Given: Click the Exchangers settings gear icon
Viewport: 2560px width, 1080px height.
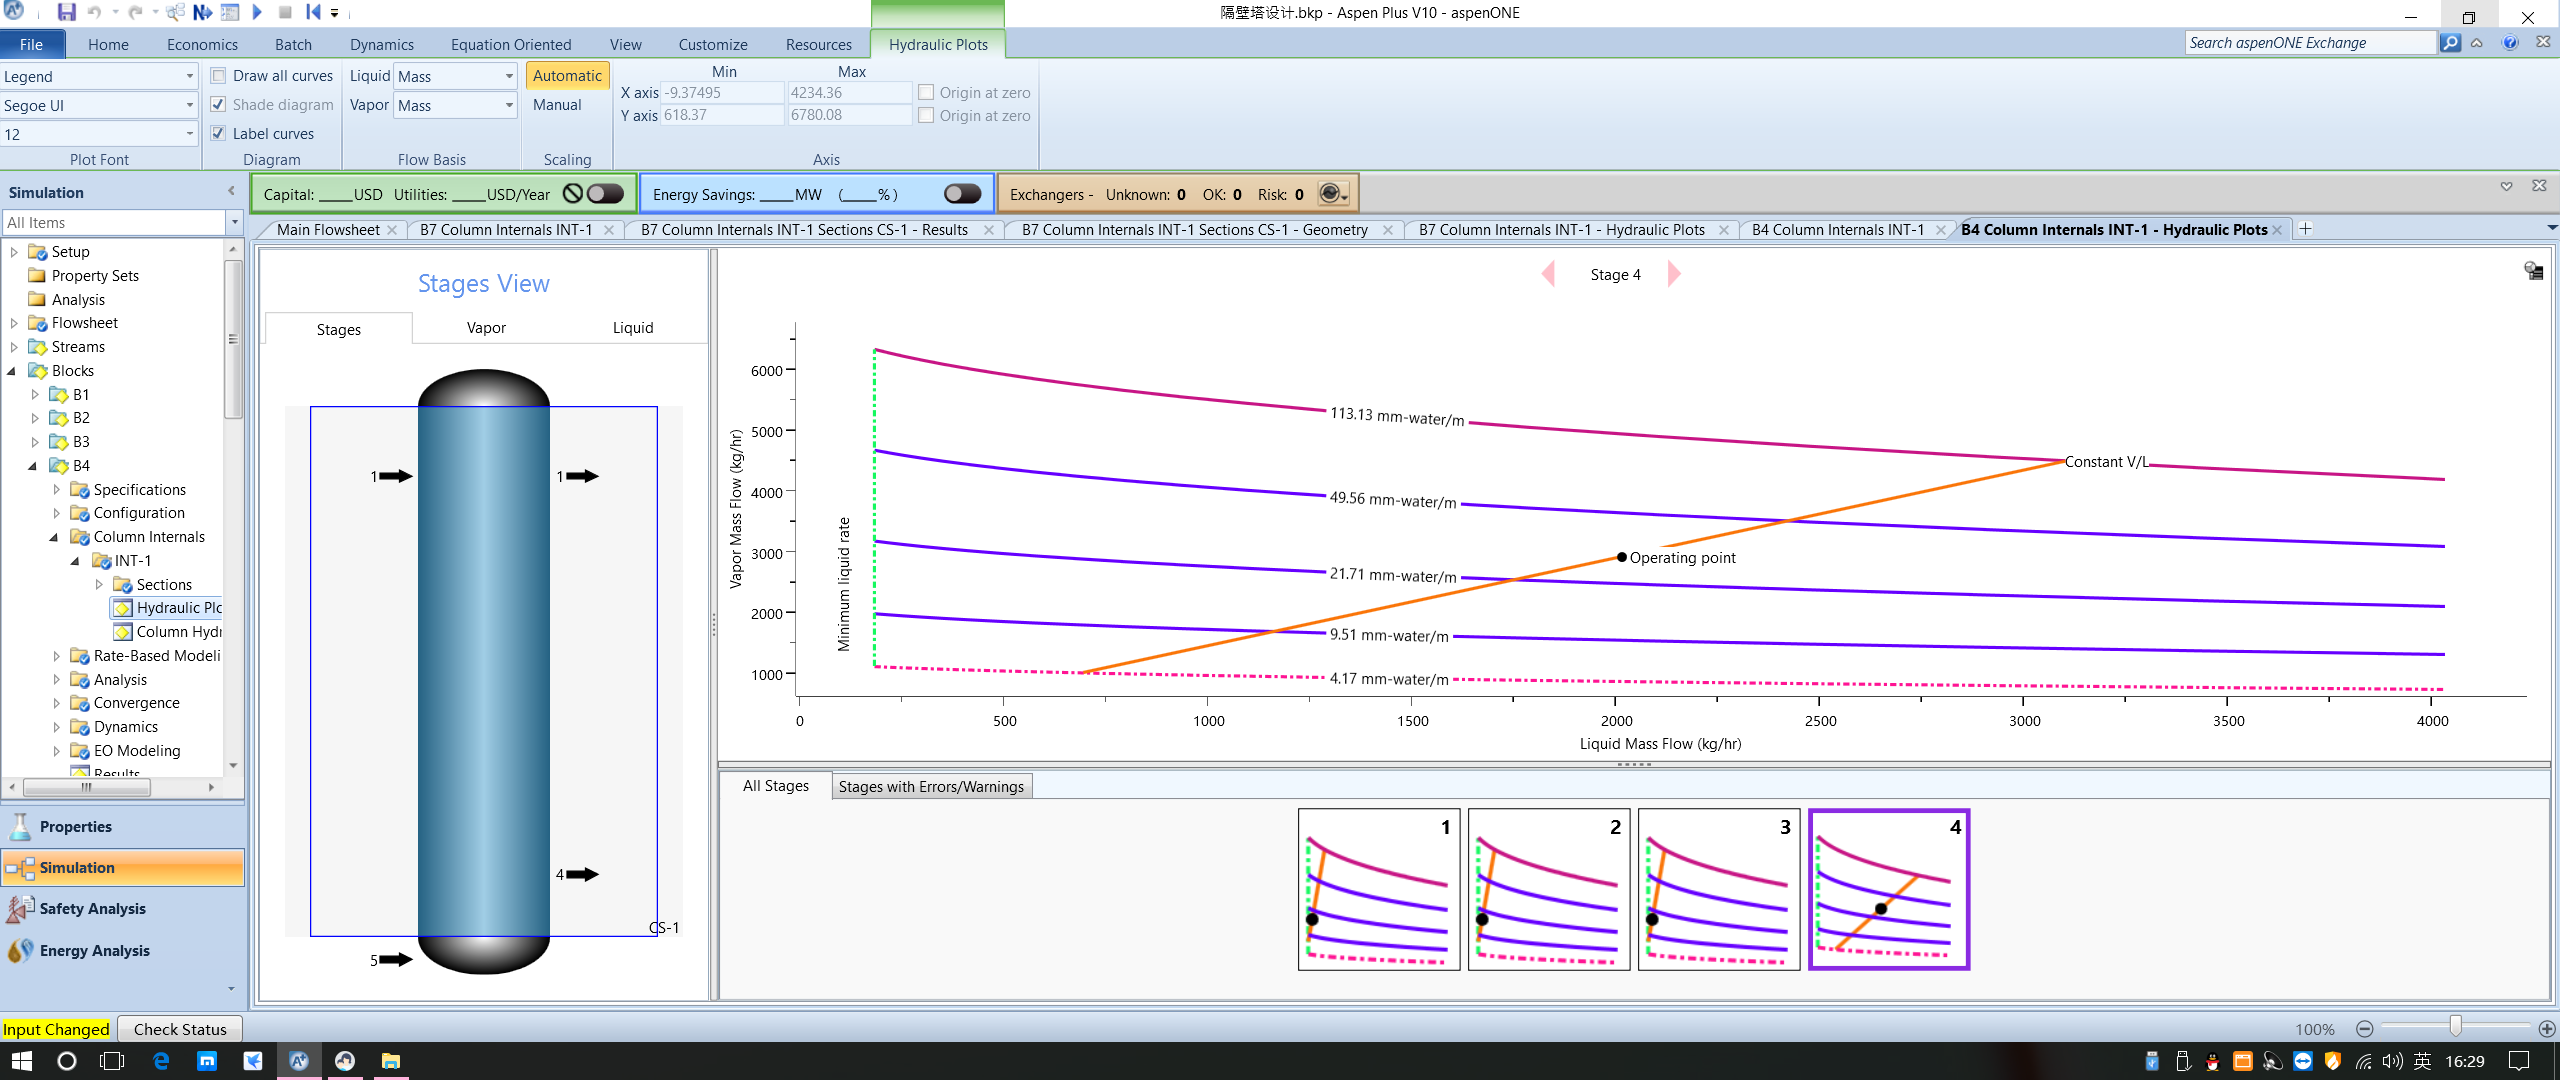Looking at the screenshot, I should [1331, 194].
